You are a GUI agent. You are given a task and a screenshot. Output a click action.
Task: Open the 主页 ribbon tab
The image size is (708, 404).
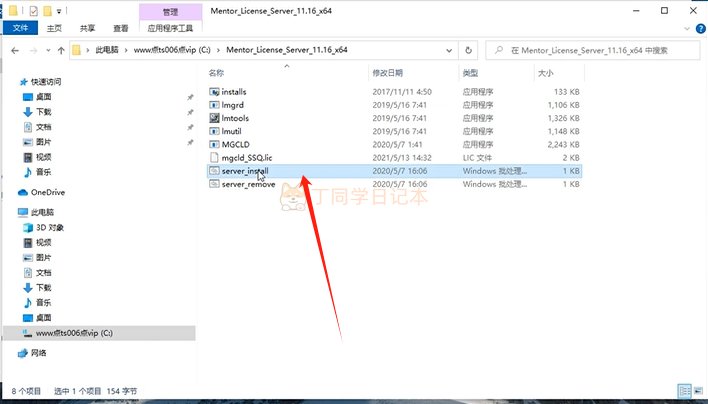tap(54, 28)
